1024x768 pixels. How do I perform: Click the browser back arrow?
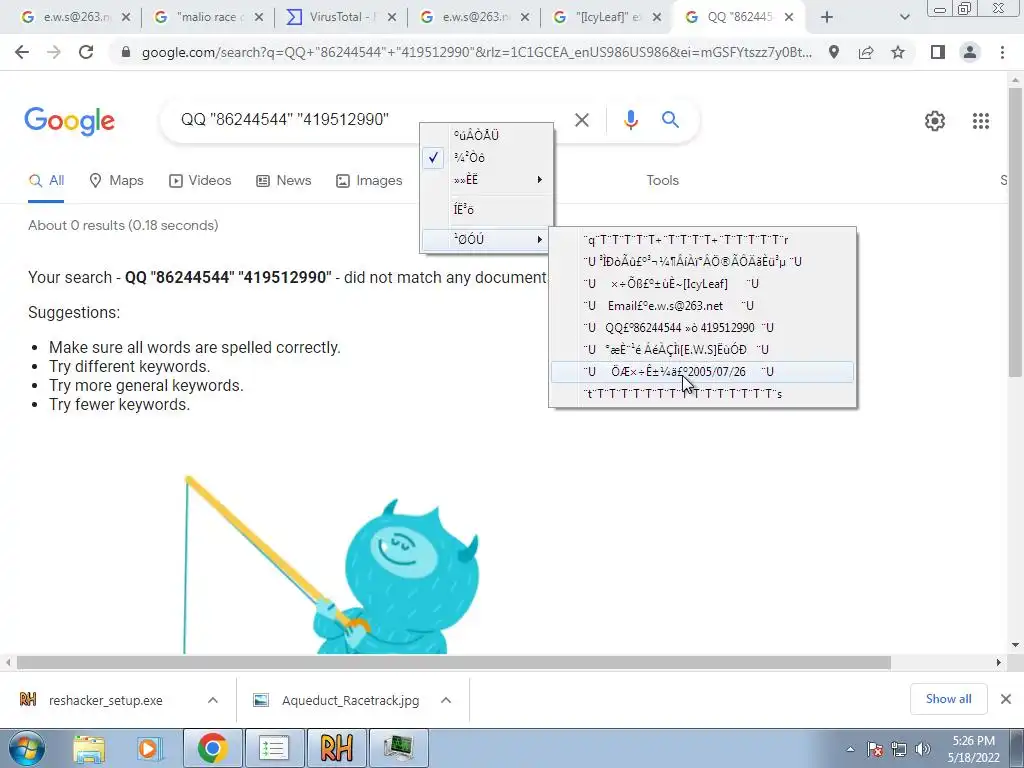(22, 52)
